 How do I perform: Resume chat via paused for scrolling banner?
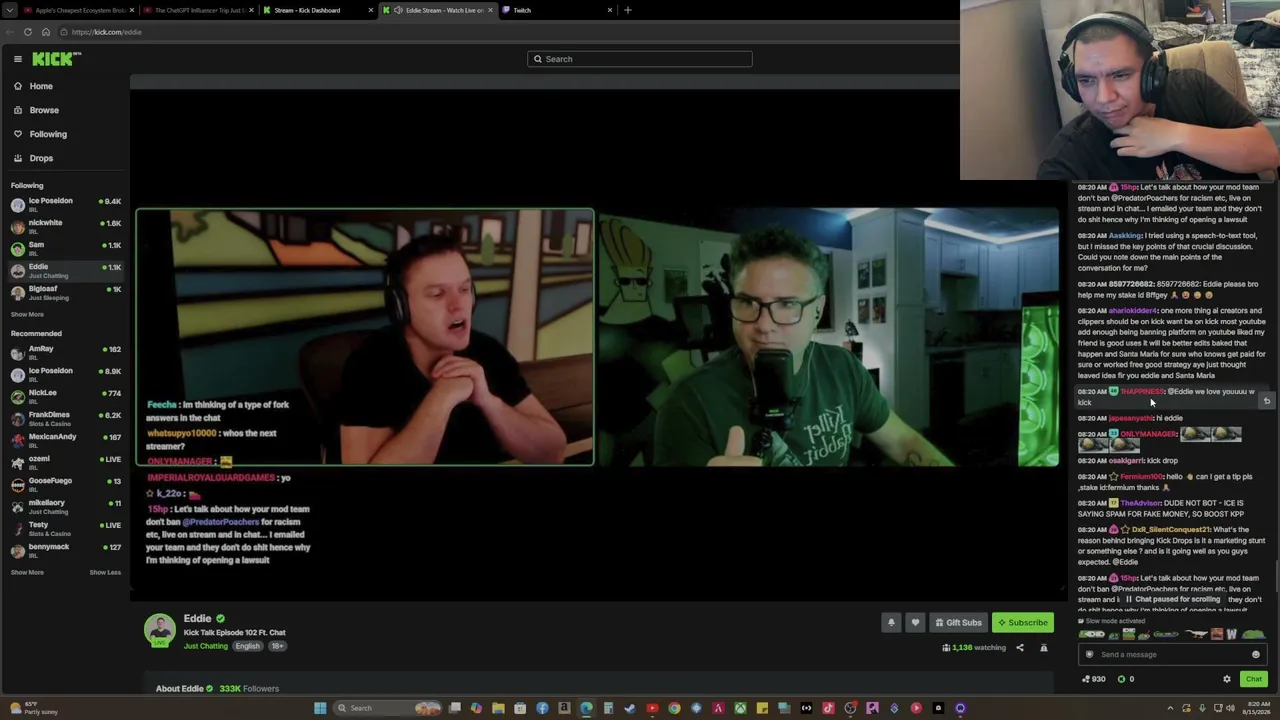(1172, 599)
